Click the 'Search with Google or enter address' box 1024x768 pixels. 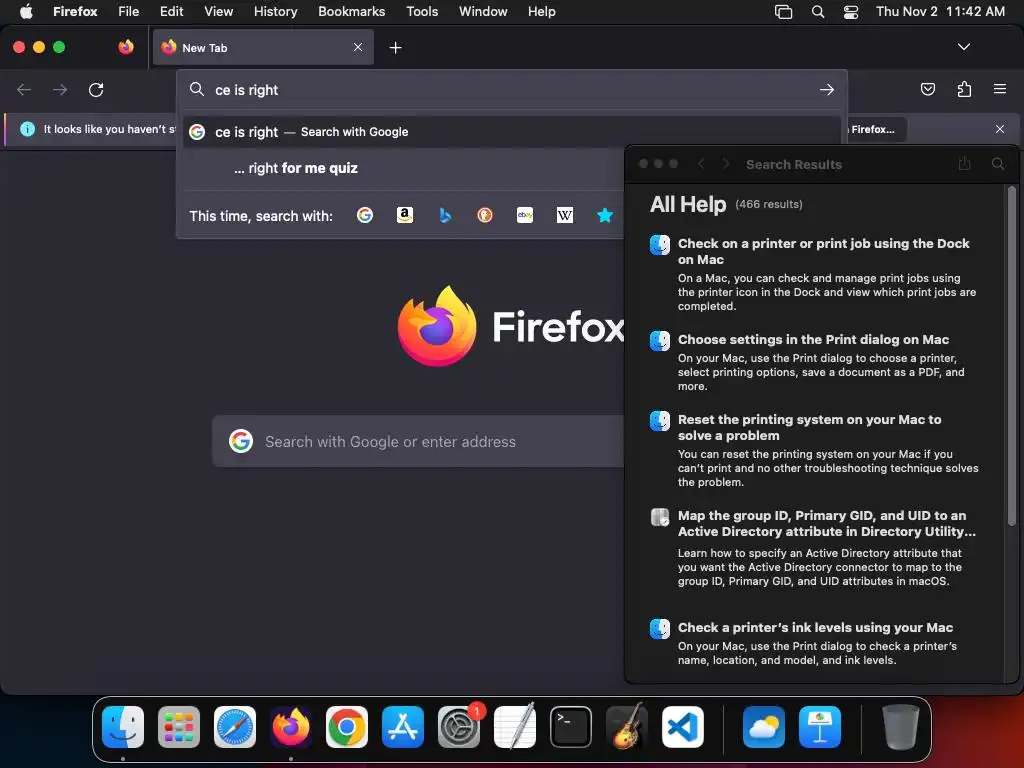(418, 441)
